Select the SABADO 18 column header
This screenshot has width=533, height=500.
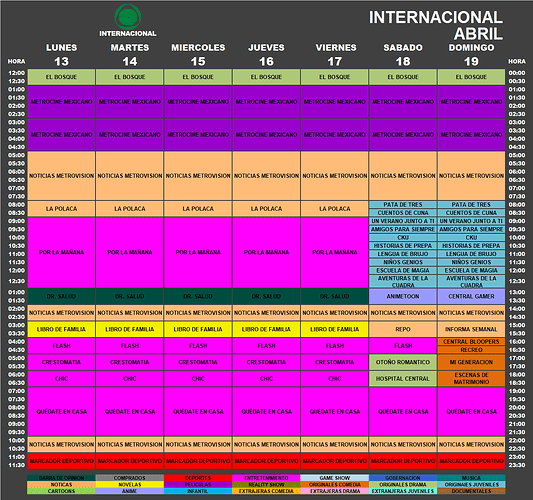[x=403, y=54]
